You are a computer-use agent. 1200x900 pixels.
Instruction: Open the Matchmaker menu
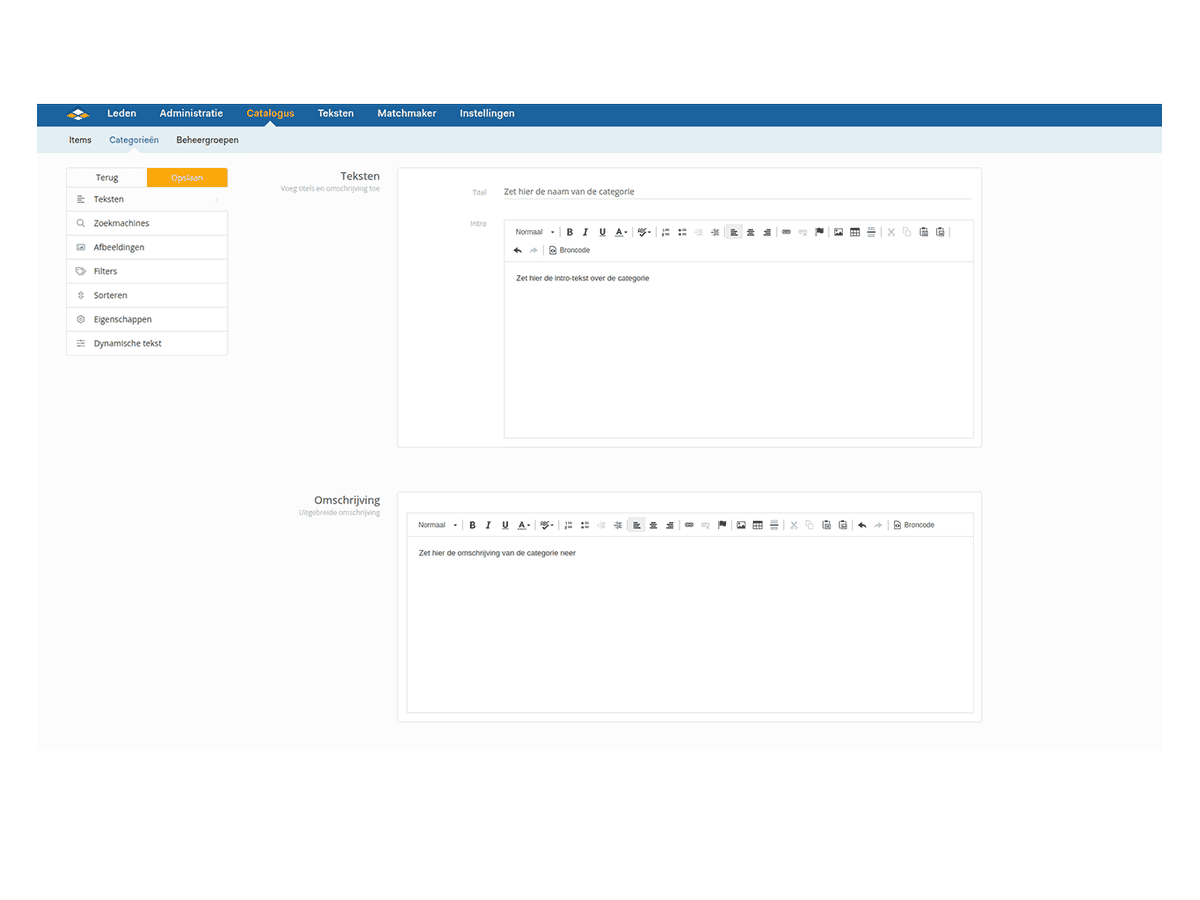tap(406, 113)
